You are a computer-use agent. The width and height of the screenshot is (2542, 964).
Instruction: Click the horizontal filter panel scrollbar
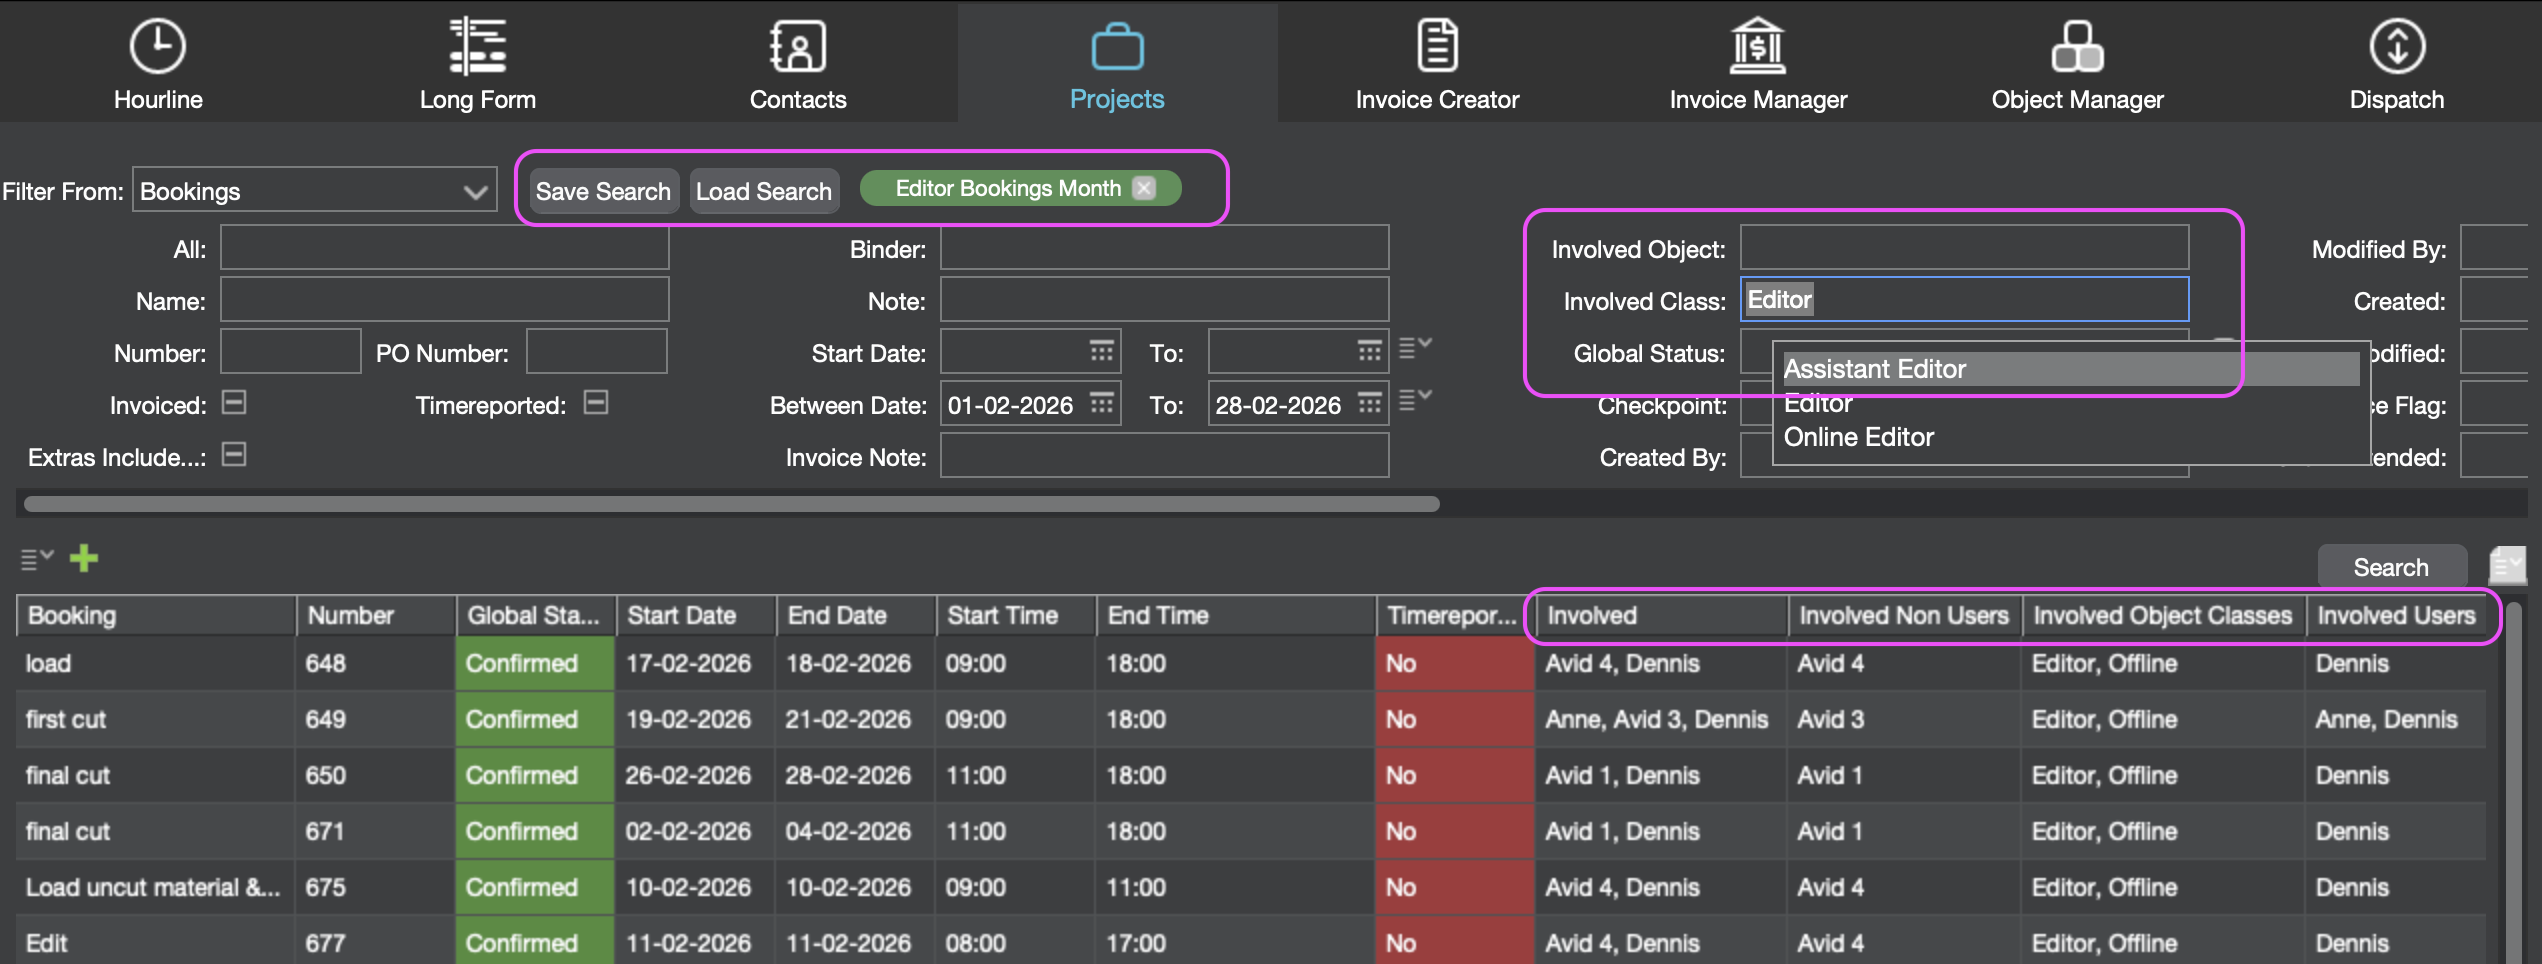731,504
